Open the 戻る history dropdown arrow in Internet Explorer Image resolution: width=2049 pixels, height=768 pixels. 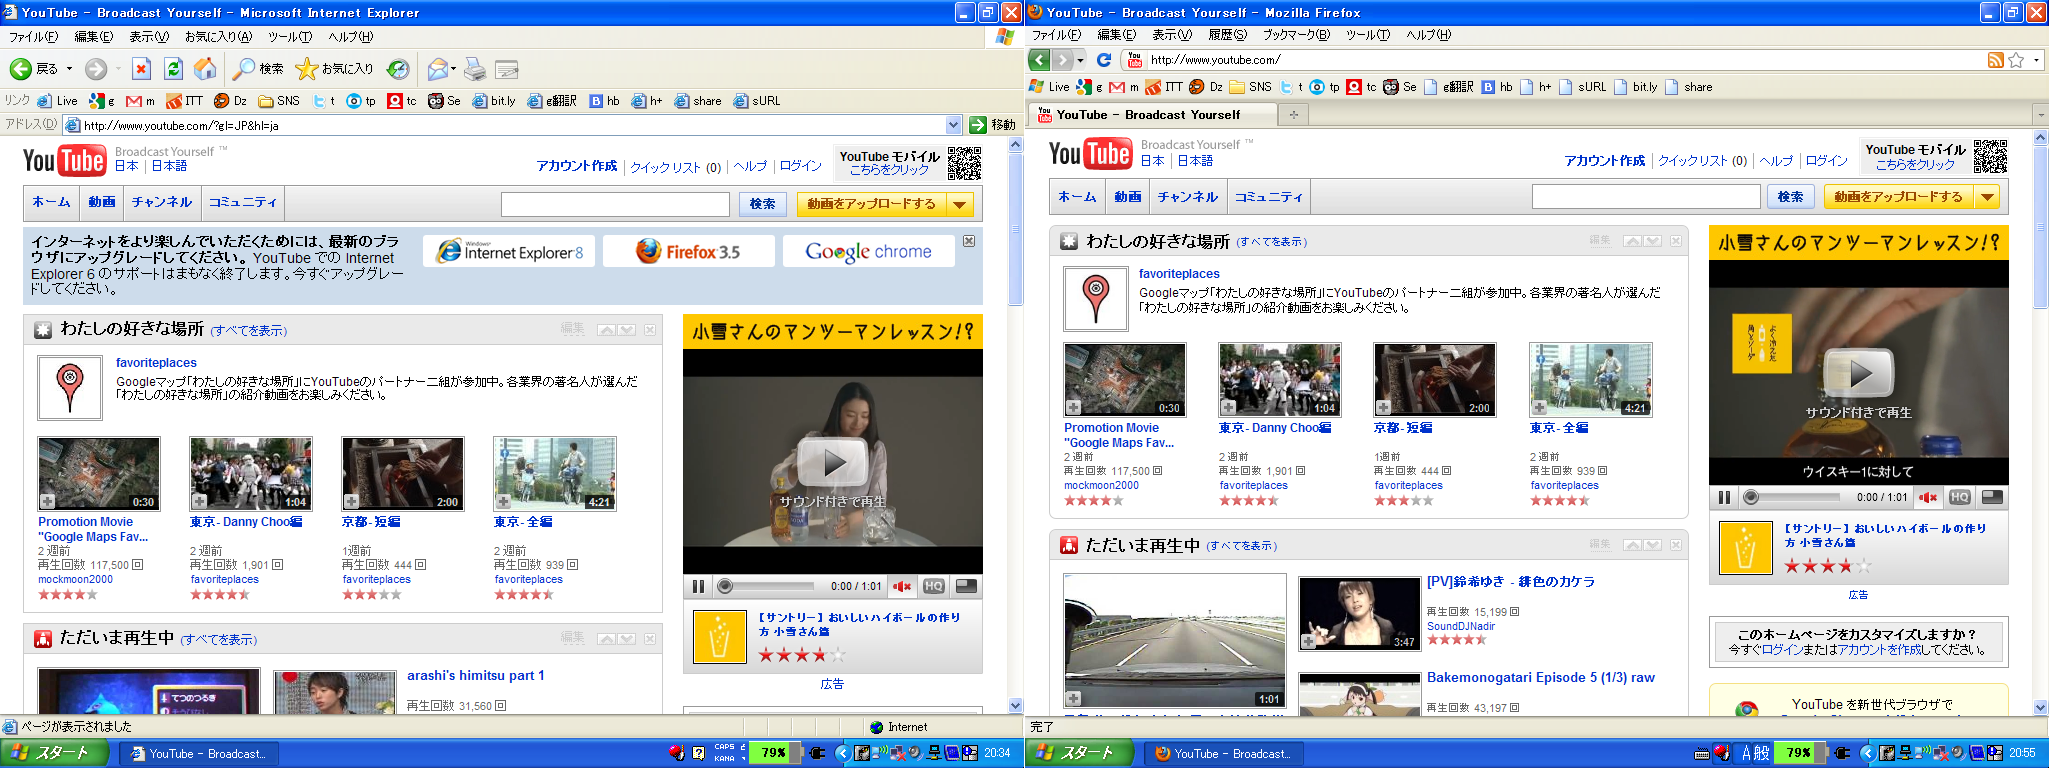[69, 69]
